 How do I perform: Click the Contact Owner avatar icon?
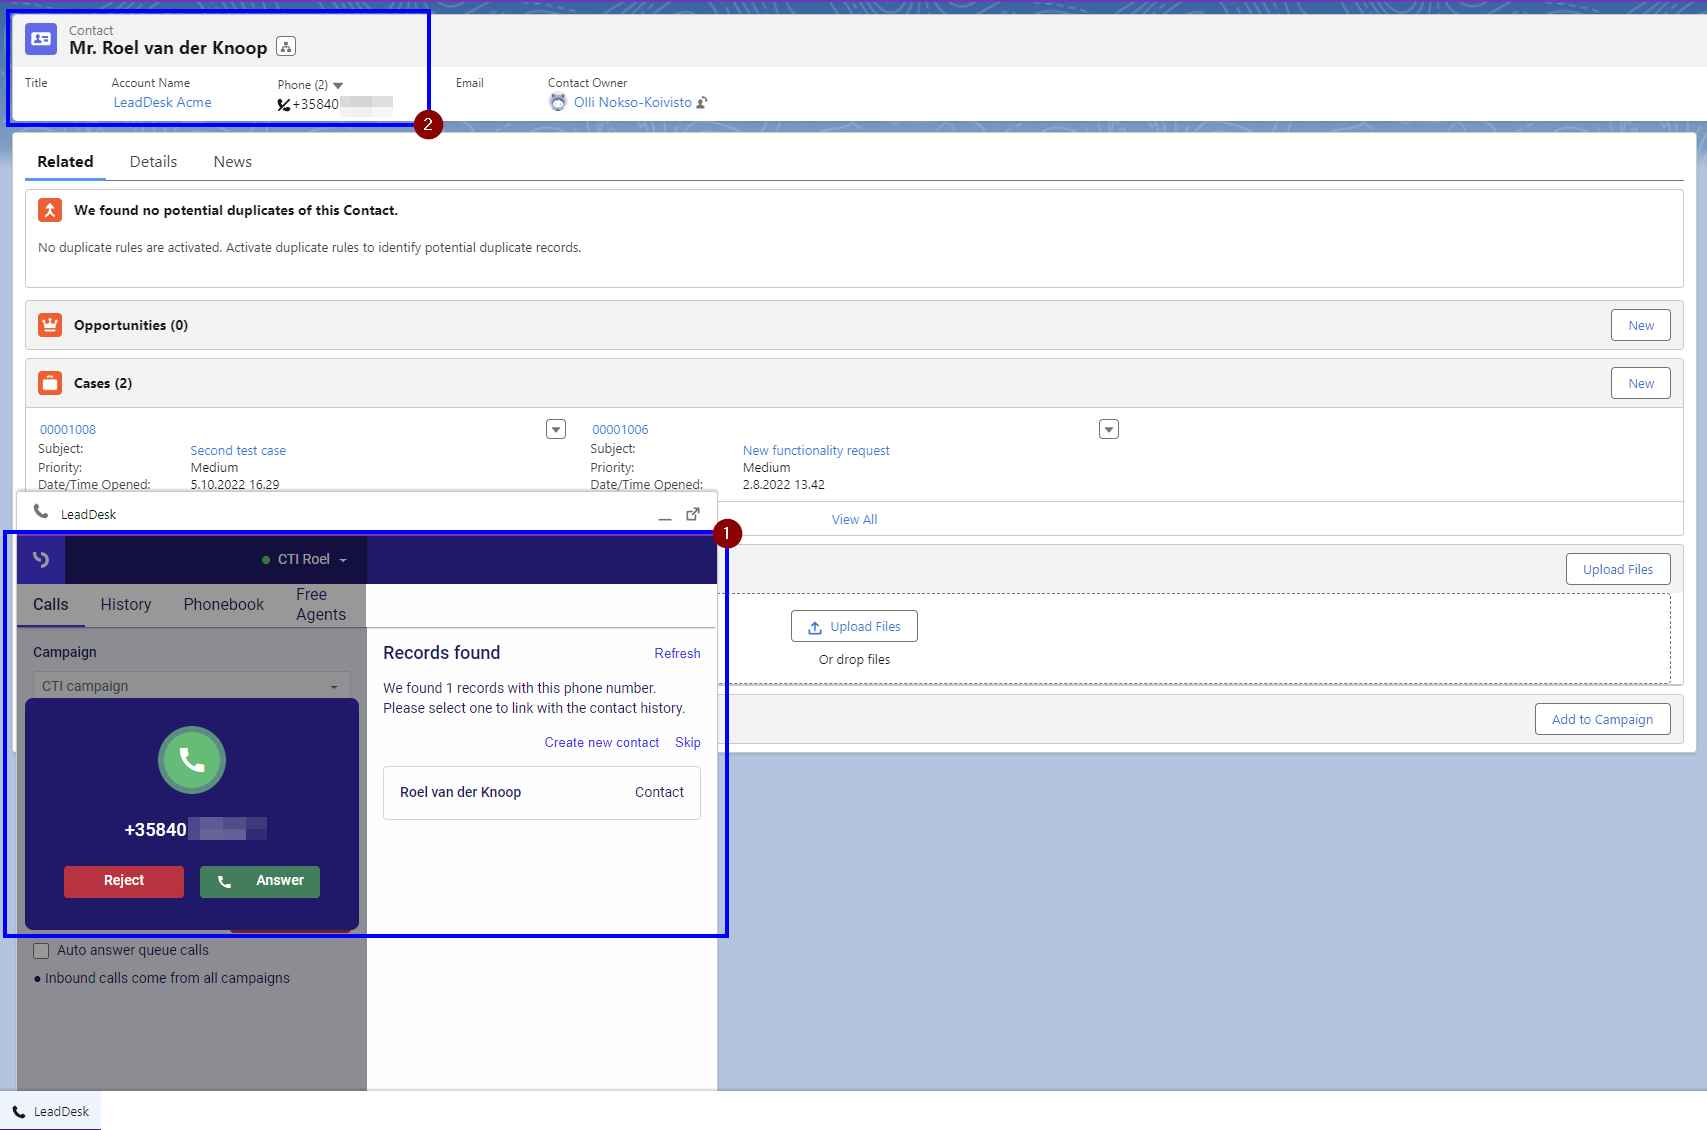click(x=558, y=102)
